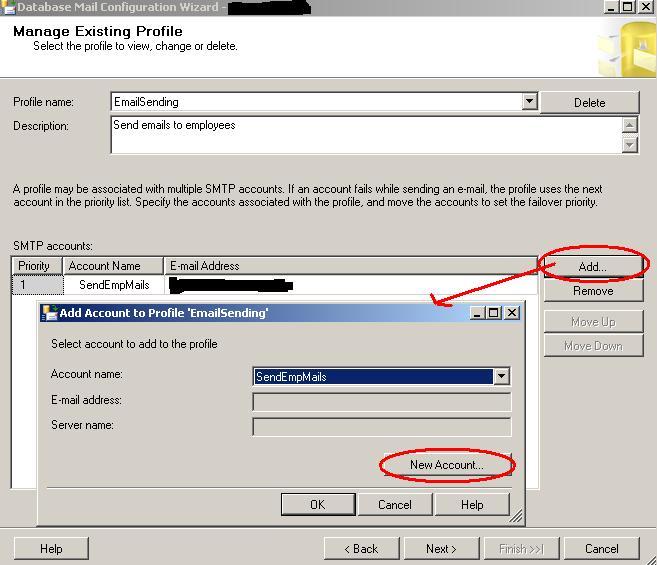Image resolution: width=657 pixels, height=565 pixels.
Task: Click the wizard title bar icon
Action: [x=8, y=7]
